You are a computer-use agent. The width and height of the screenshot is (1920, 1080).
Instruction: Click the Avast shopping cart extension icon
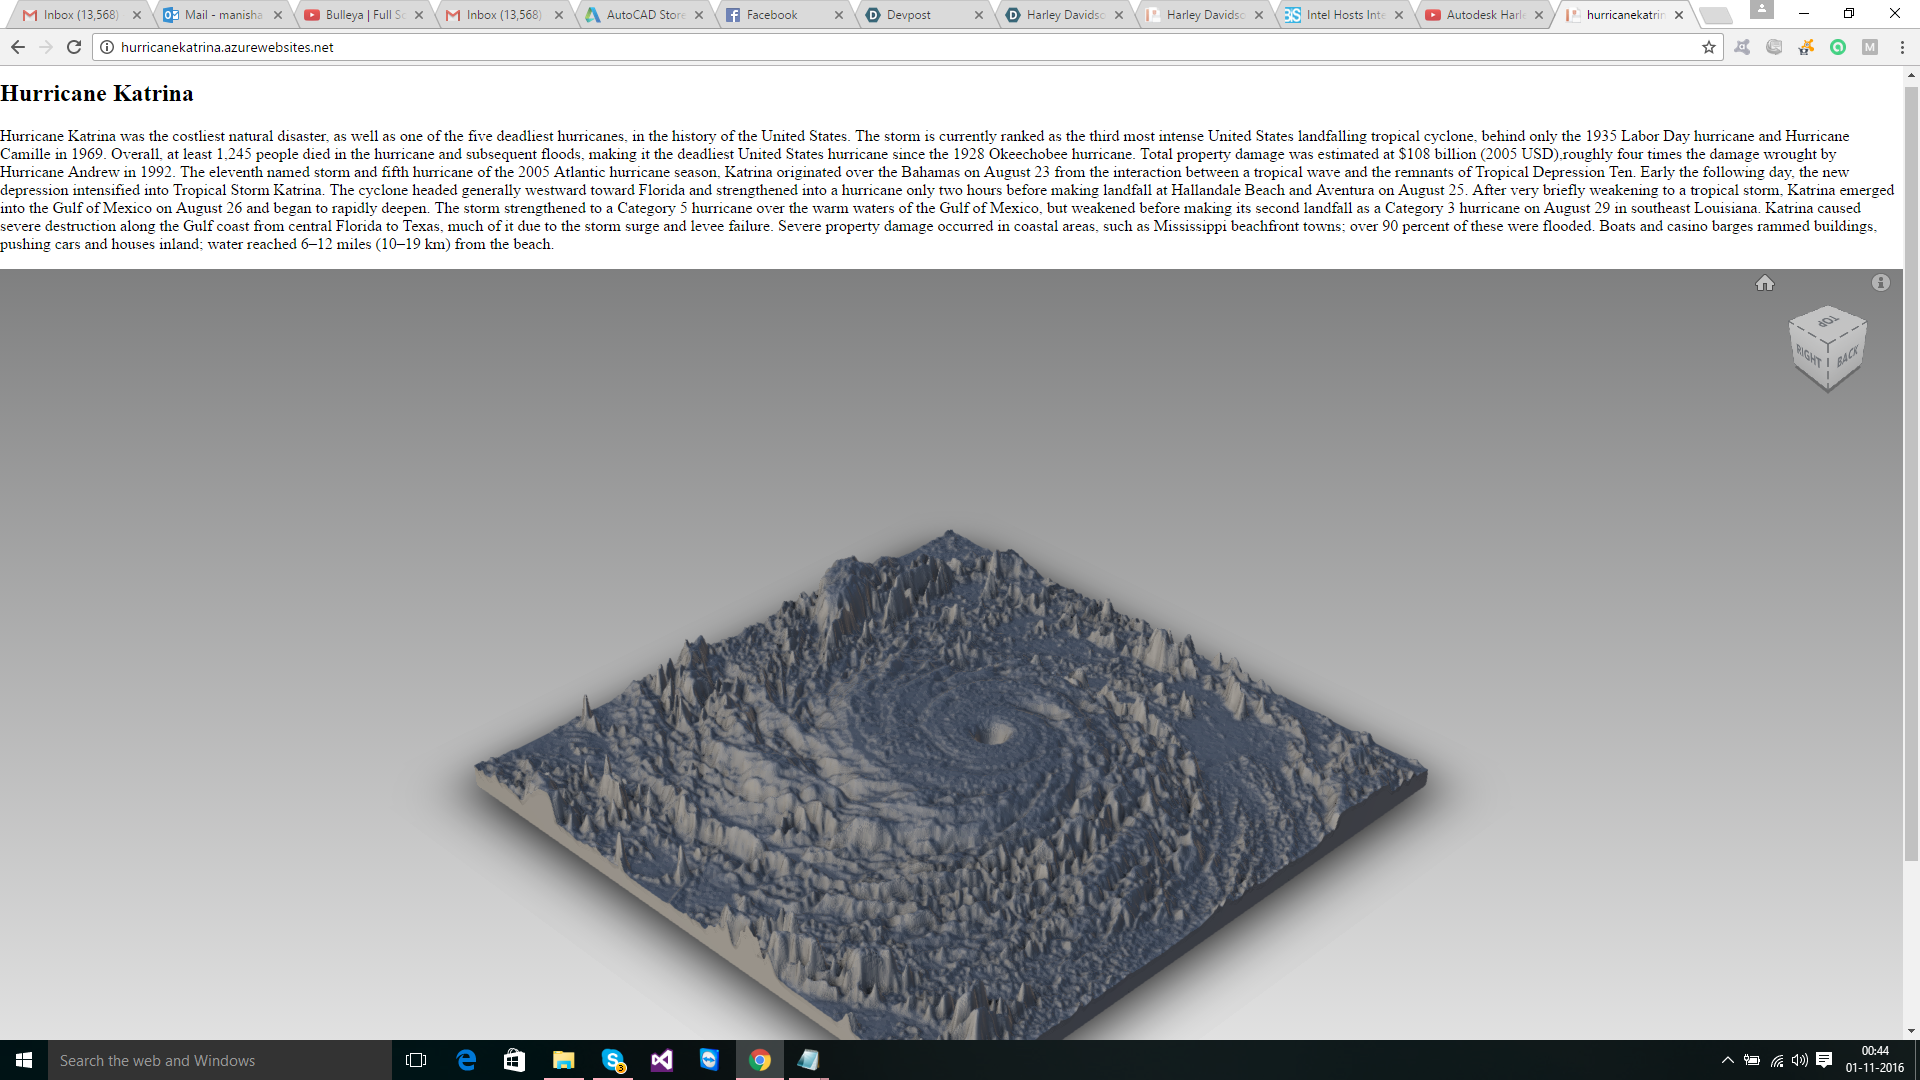point(1806,47)
